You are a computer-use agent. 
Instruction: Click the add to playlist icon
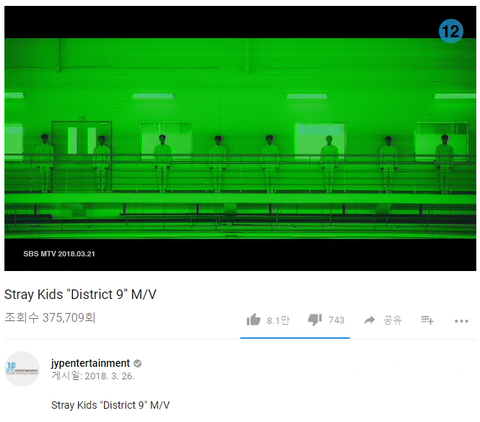[x=427, y=320]
